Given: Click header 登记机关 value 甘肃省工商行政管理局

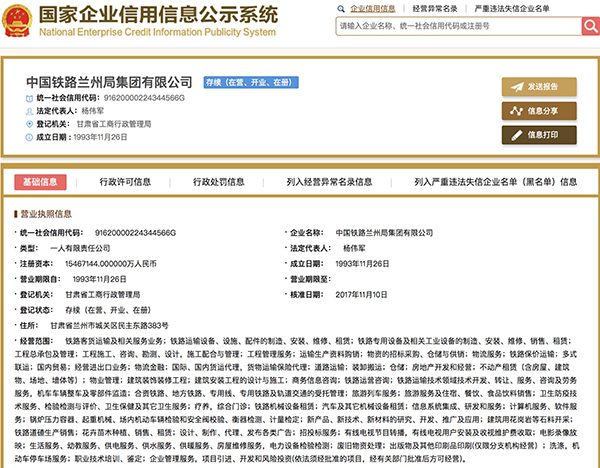Looking at the screenshot, I should pos(114,124).
